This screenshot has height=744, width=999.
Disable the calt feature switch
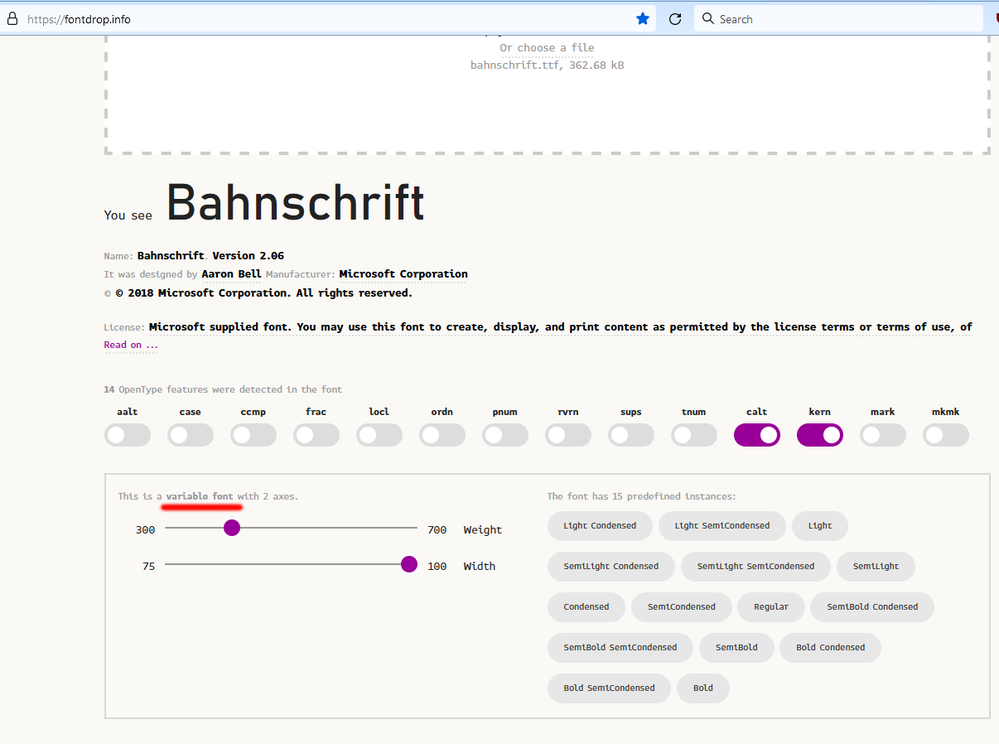click(x=757, y=435)
